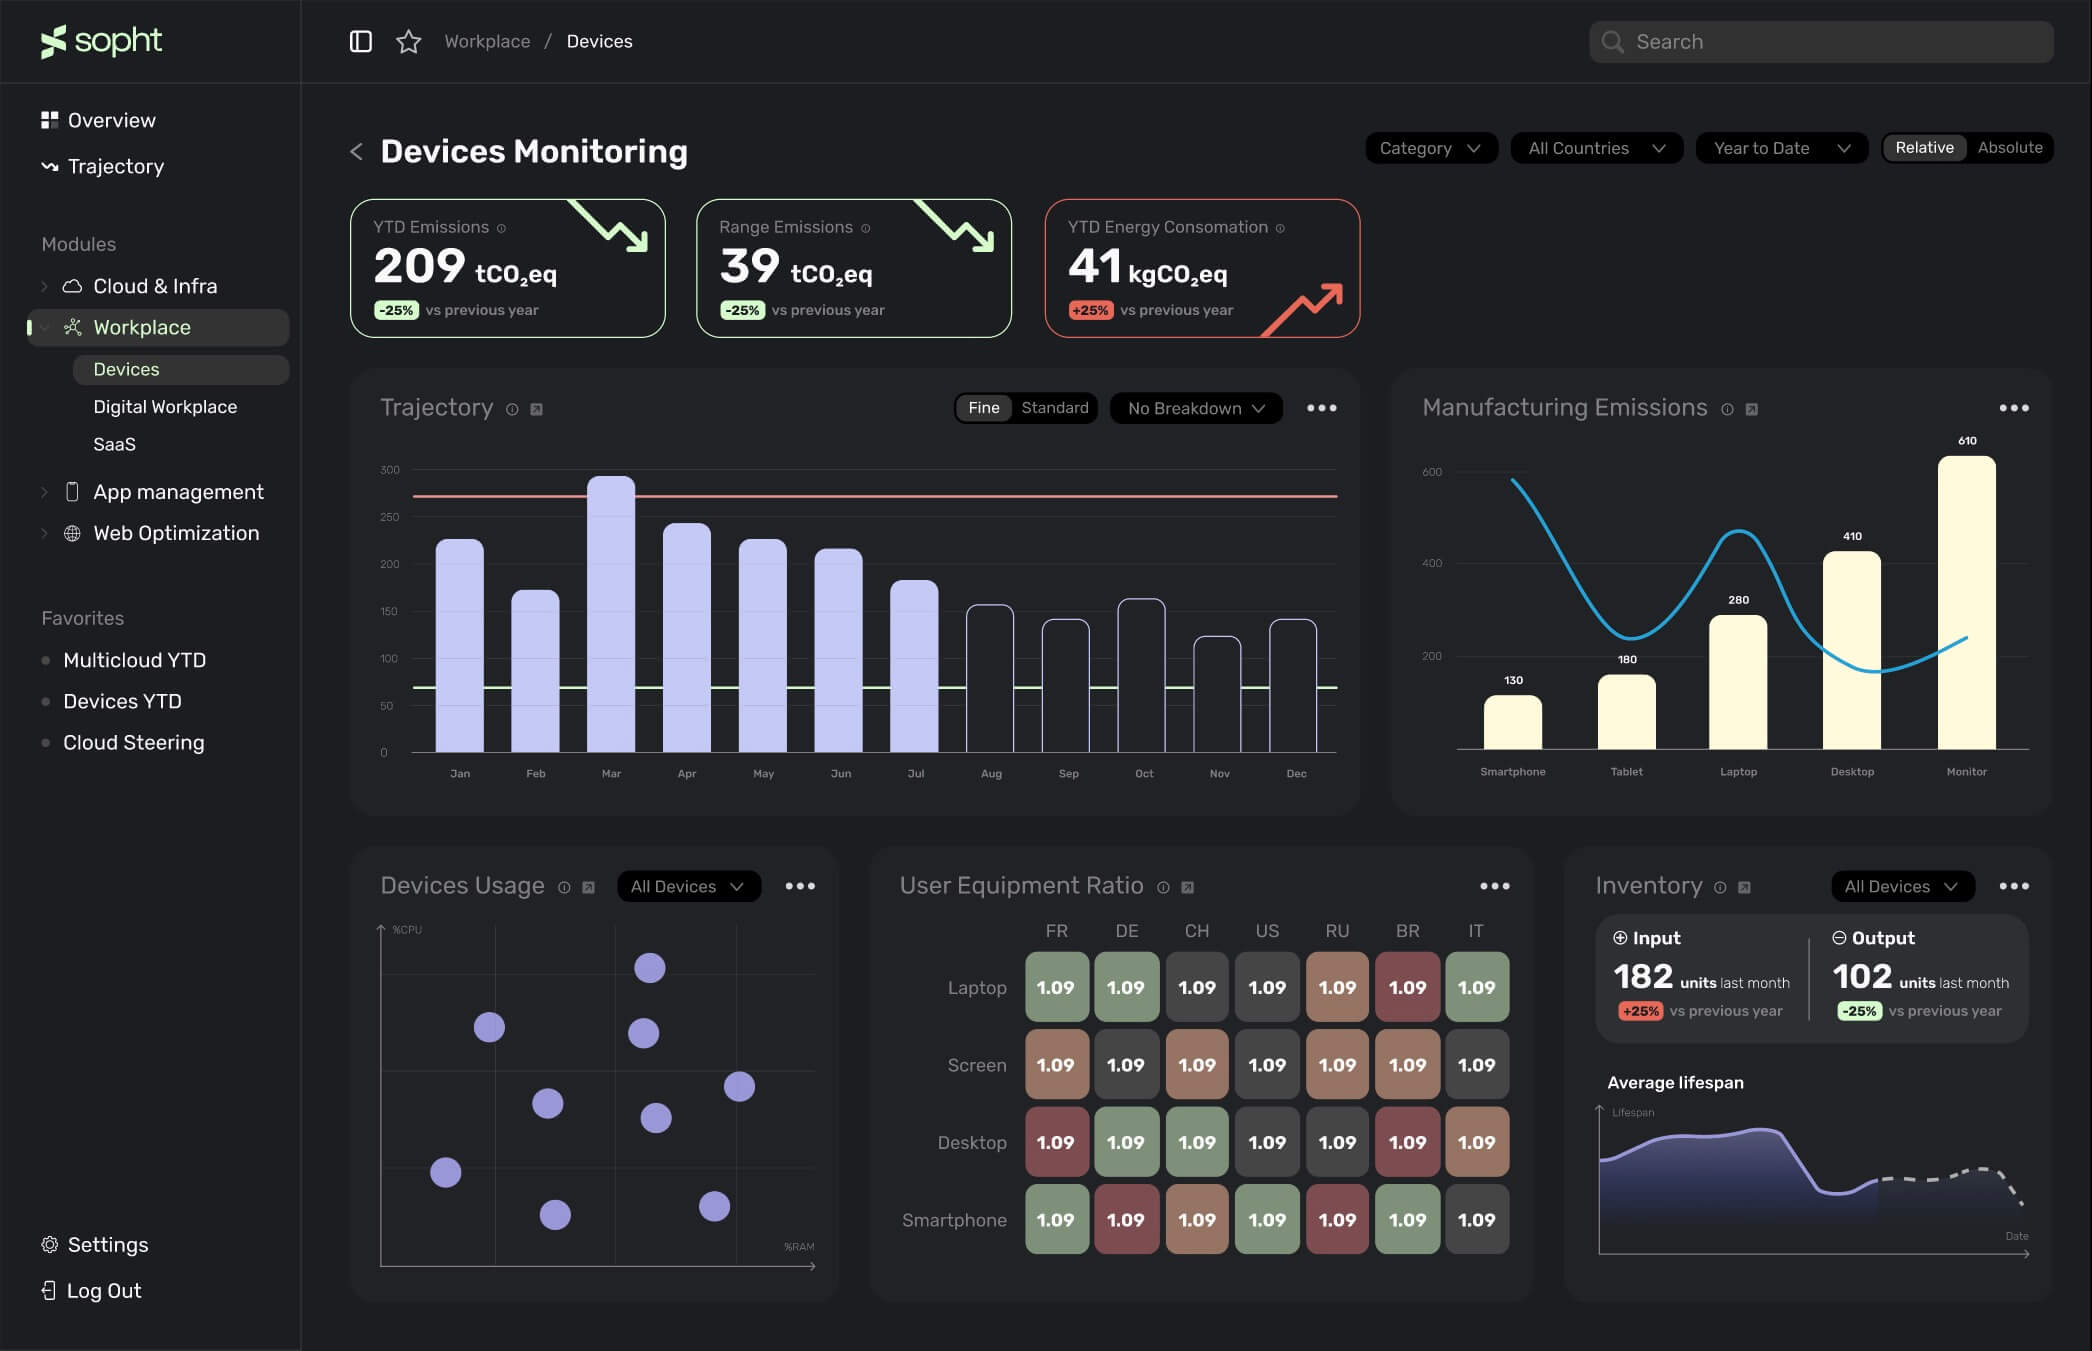Click the Devices breadcrumb
This screenshot has height=1351, width=2092.
click(x=599, y=41)
